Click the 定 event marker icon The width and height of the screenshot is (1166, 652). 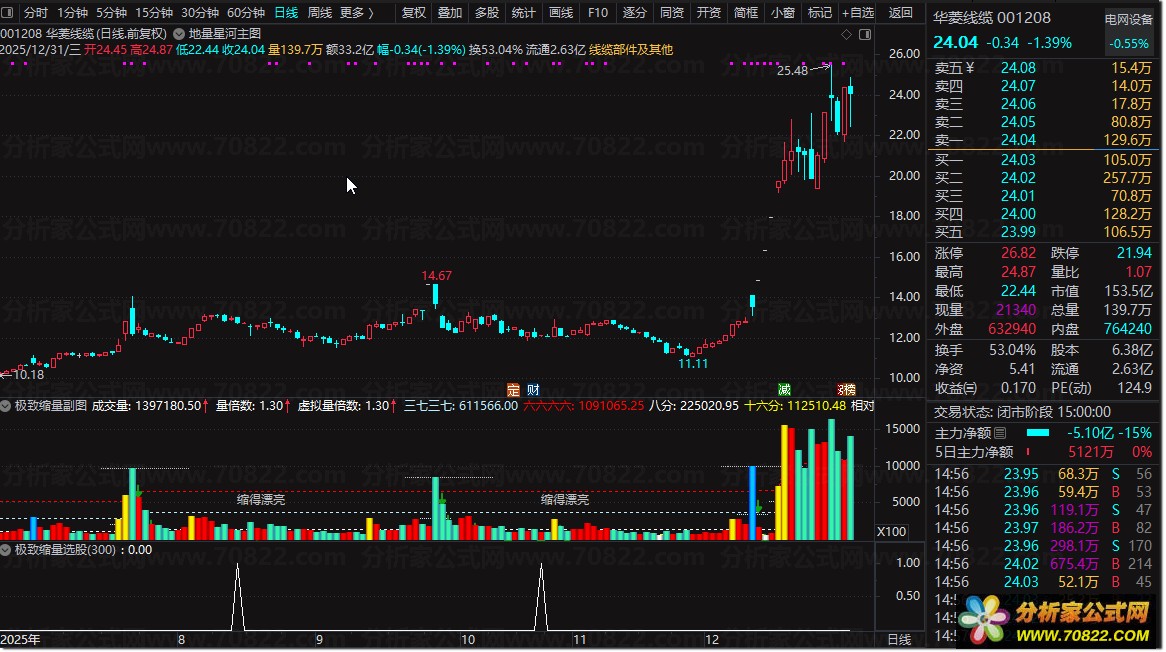coord(513,390)
